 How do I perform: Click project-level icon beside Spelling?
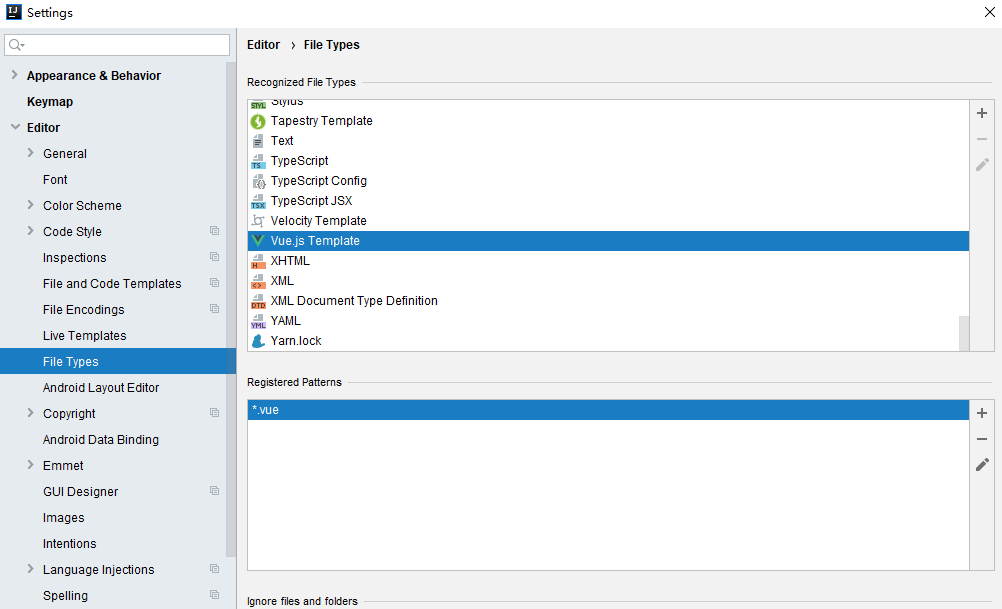[215, 595]
